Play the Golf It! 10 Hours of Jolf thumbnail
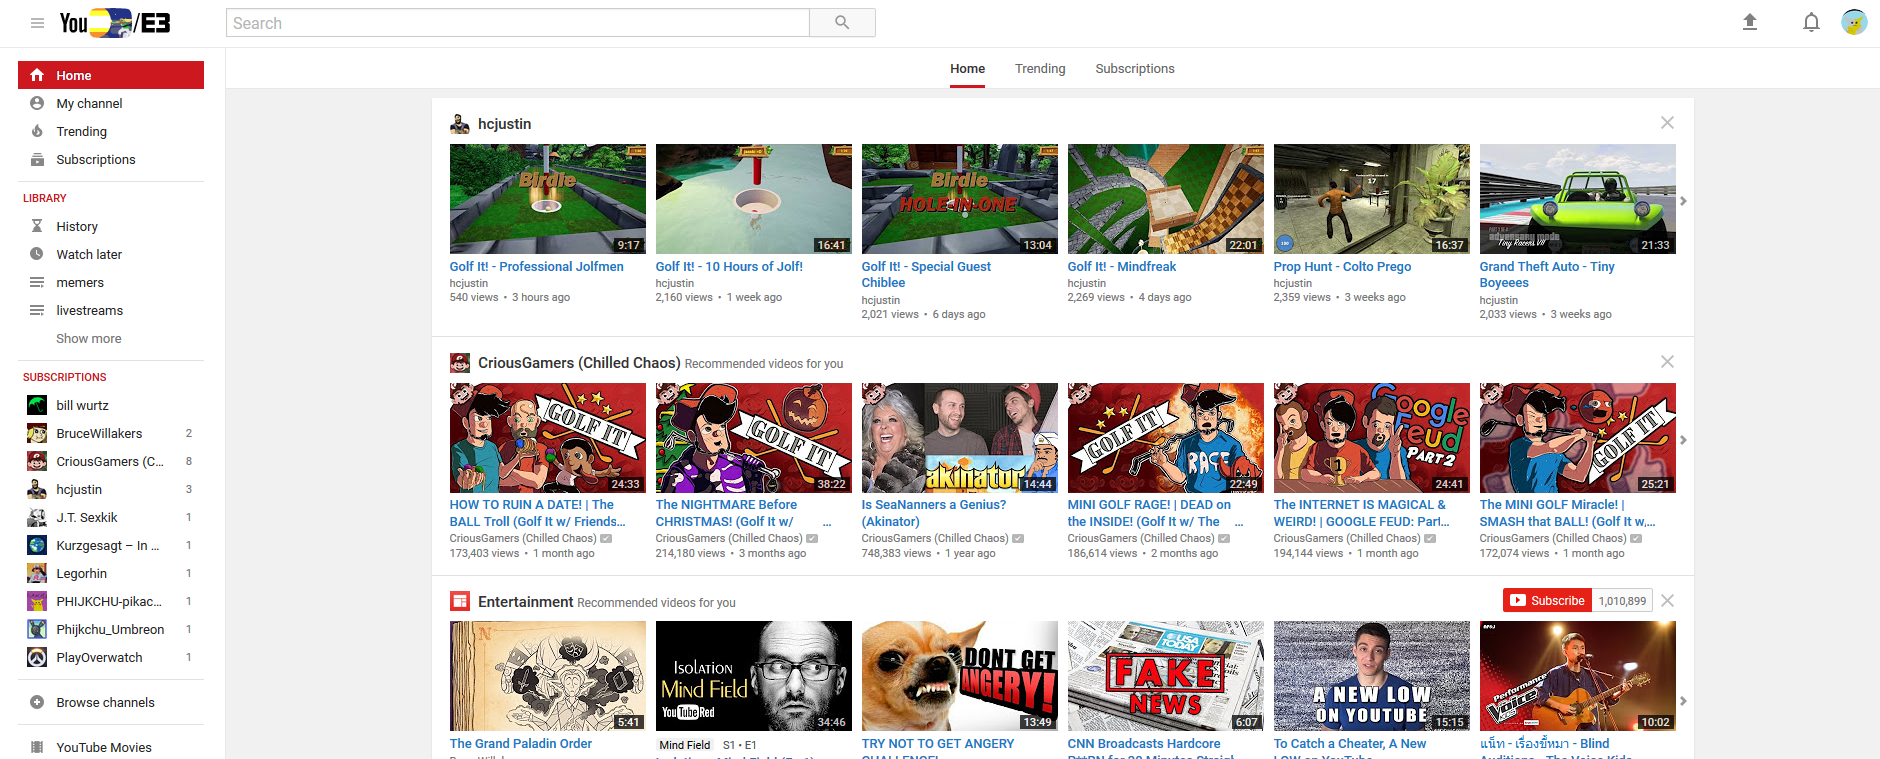Viewport: 1880px width, 759px height. point(754,199)
